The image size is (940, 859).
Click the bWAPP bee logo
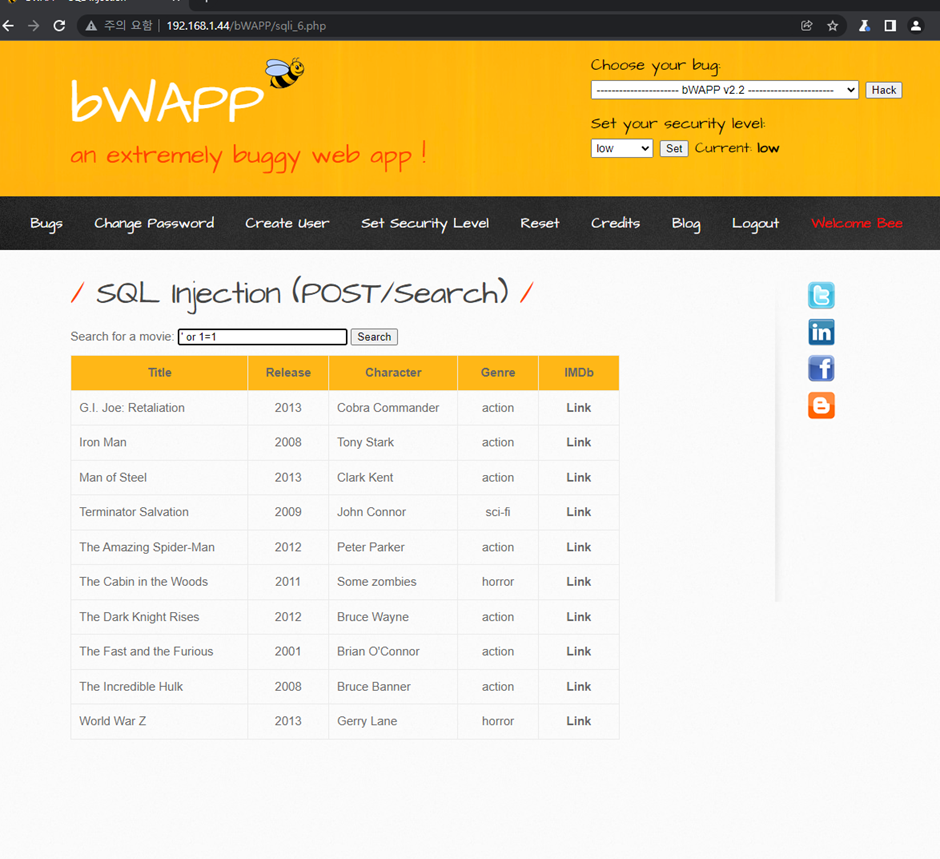click(284, 73)
